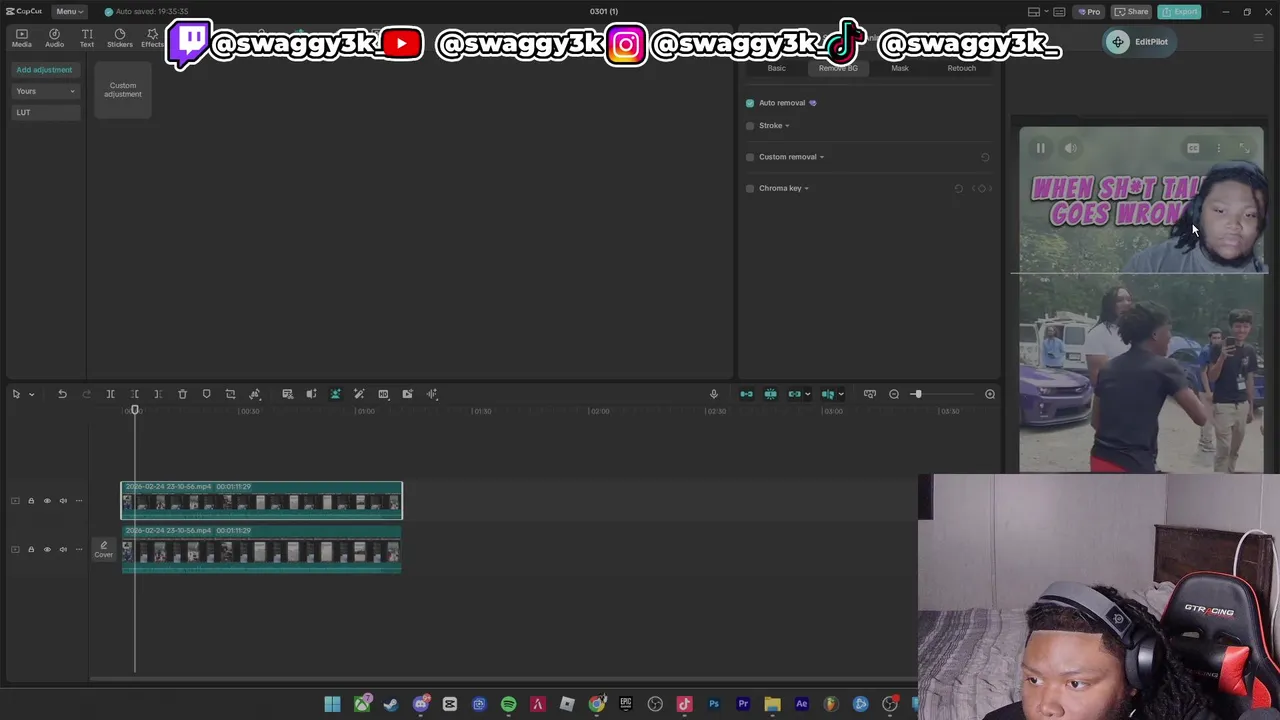Hide the top video track with eye icon
The height and width of the screenshot is (720, 1280).
pyautogui.click(x=47, y=501)
